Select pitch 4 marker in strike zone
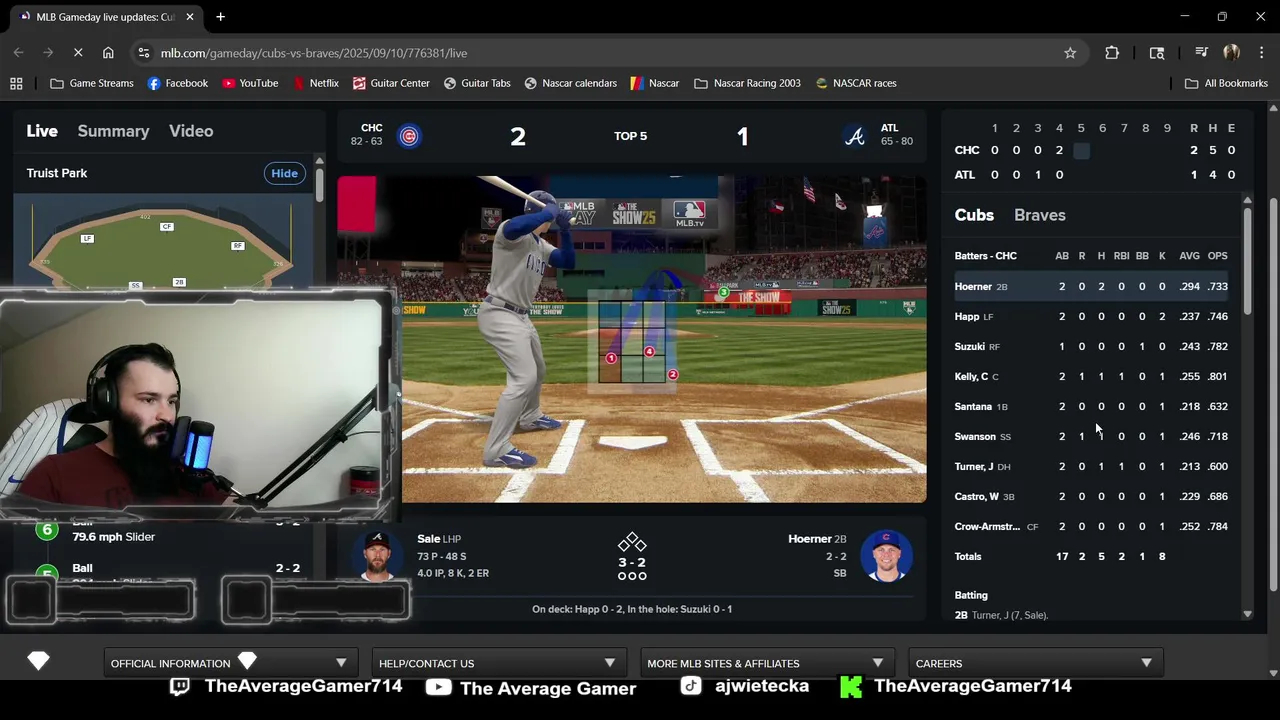 (x=649, y=351)
